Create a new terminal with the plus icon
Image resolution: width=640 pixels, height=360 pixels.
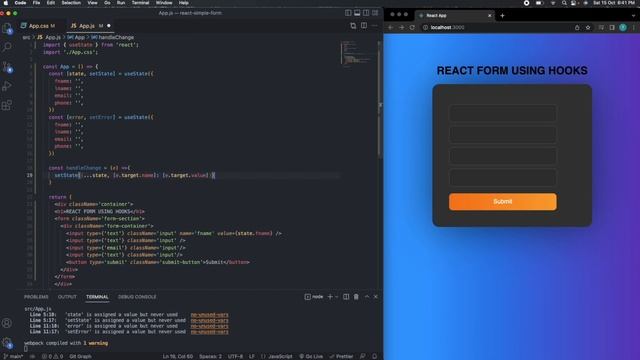coord(330,297)
